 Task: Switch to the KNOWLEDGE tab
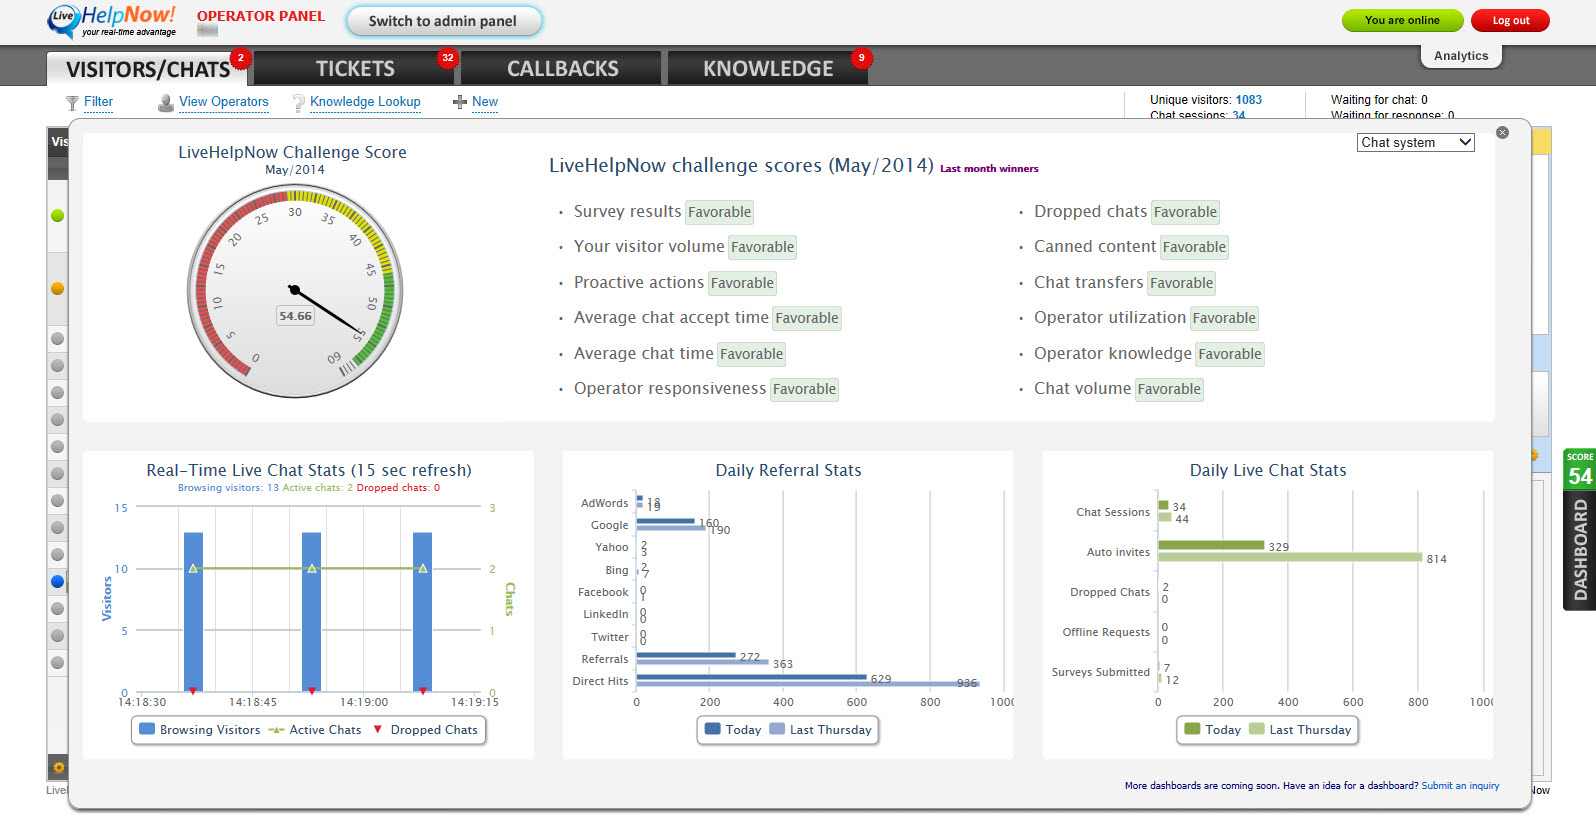[768, 69]
